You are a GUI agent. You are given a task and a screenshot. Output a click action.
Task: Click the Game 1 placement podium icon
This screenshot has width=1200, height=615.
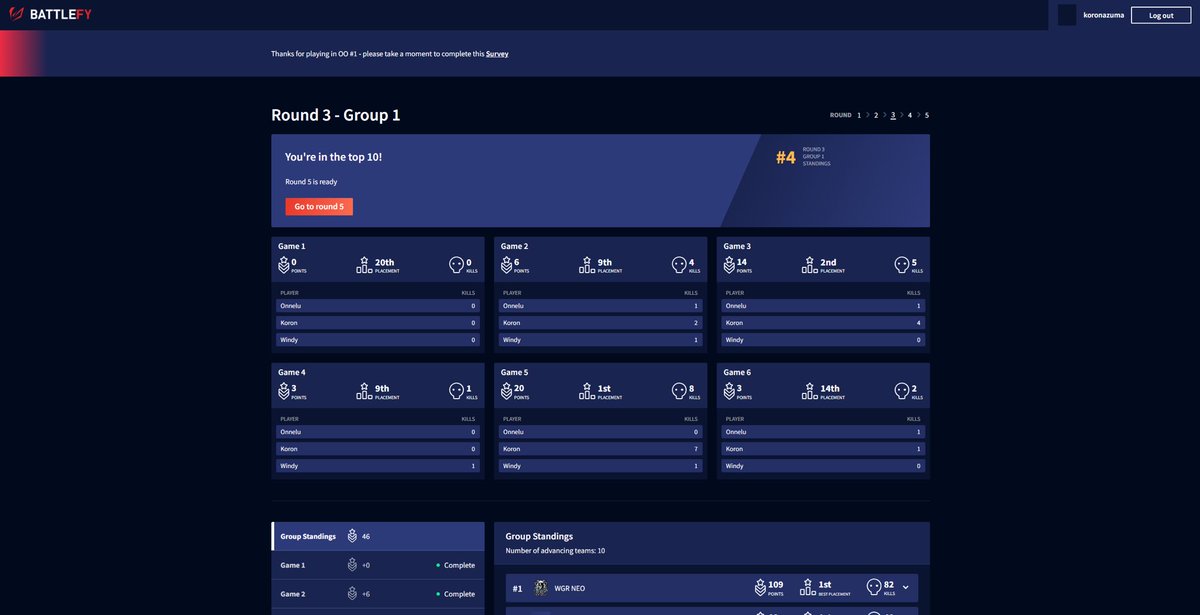364,265
